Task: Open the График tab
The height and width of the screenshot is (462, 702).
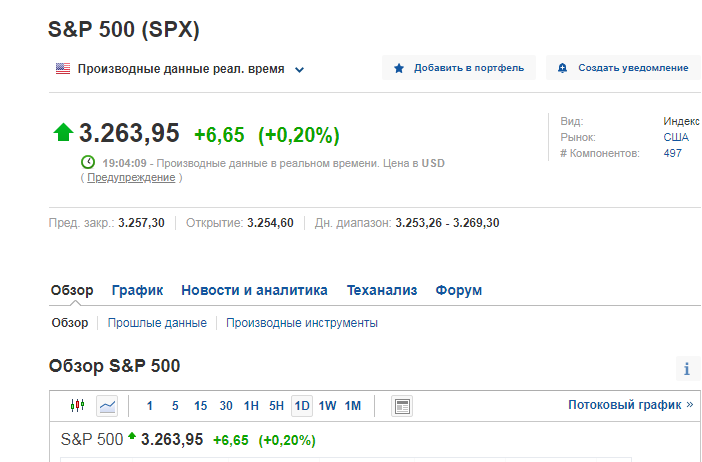Action: [x=137, y=290]
